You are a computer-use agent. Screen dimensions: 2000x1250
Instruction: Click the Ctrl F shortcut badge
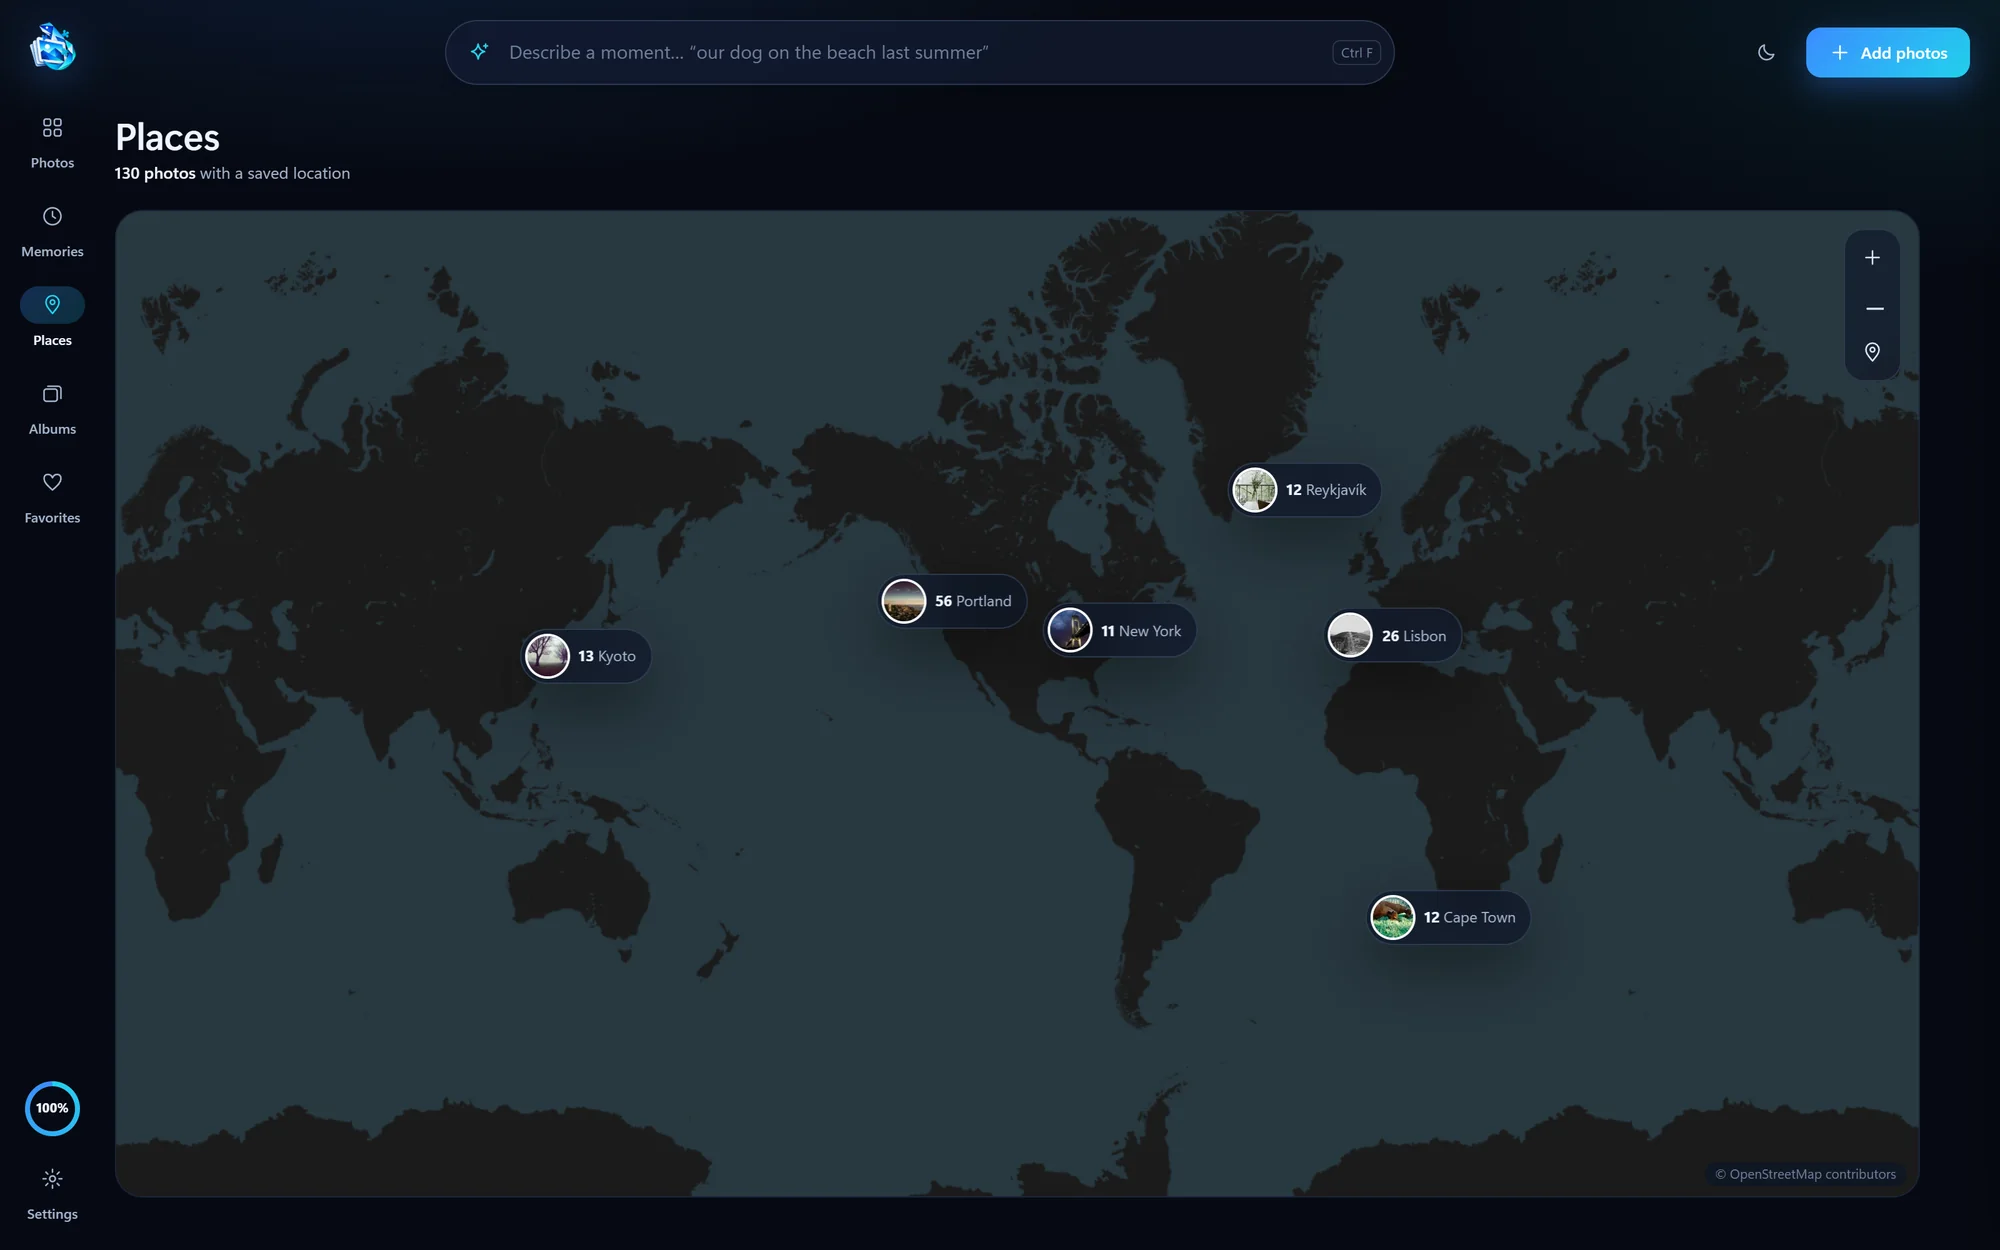pos(1356,53)
